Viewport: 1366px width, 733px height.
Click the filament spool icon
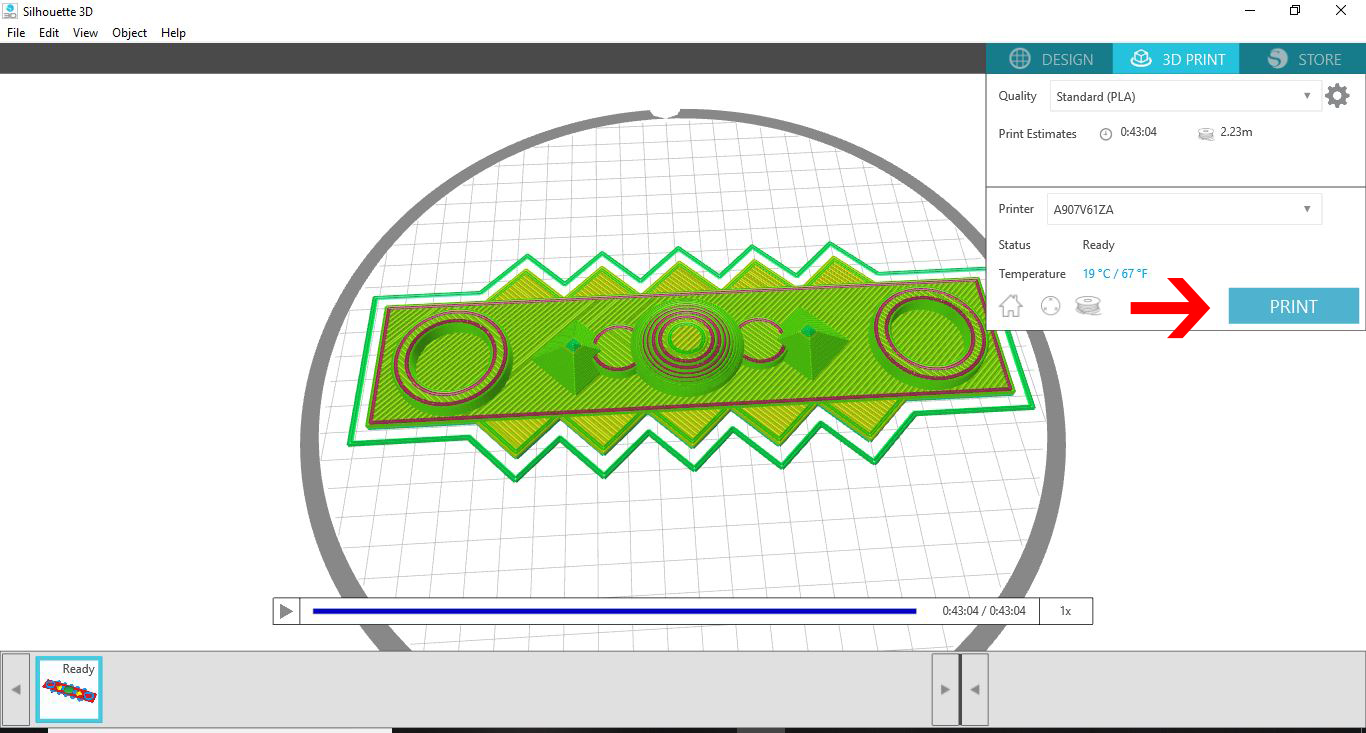pyautogui.click(x=1088, y=306)
